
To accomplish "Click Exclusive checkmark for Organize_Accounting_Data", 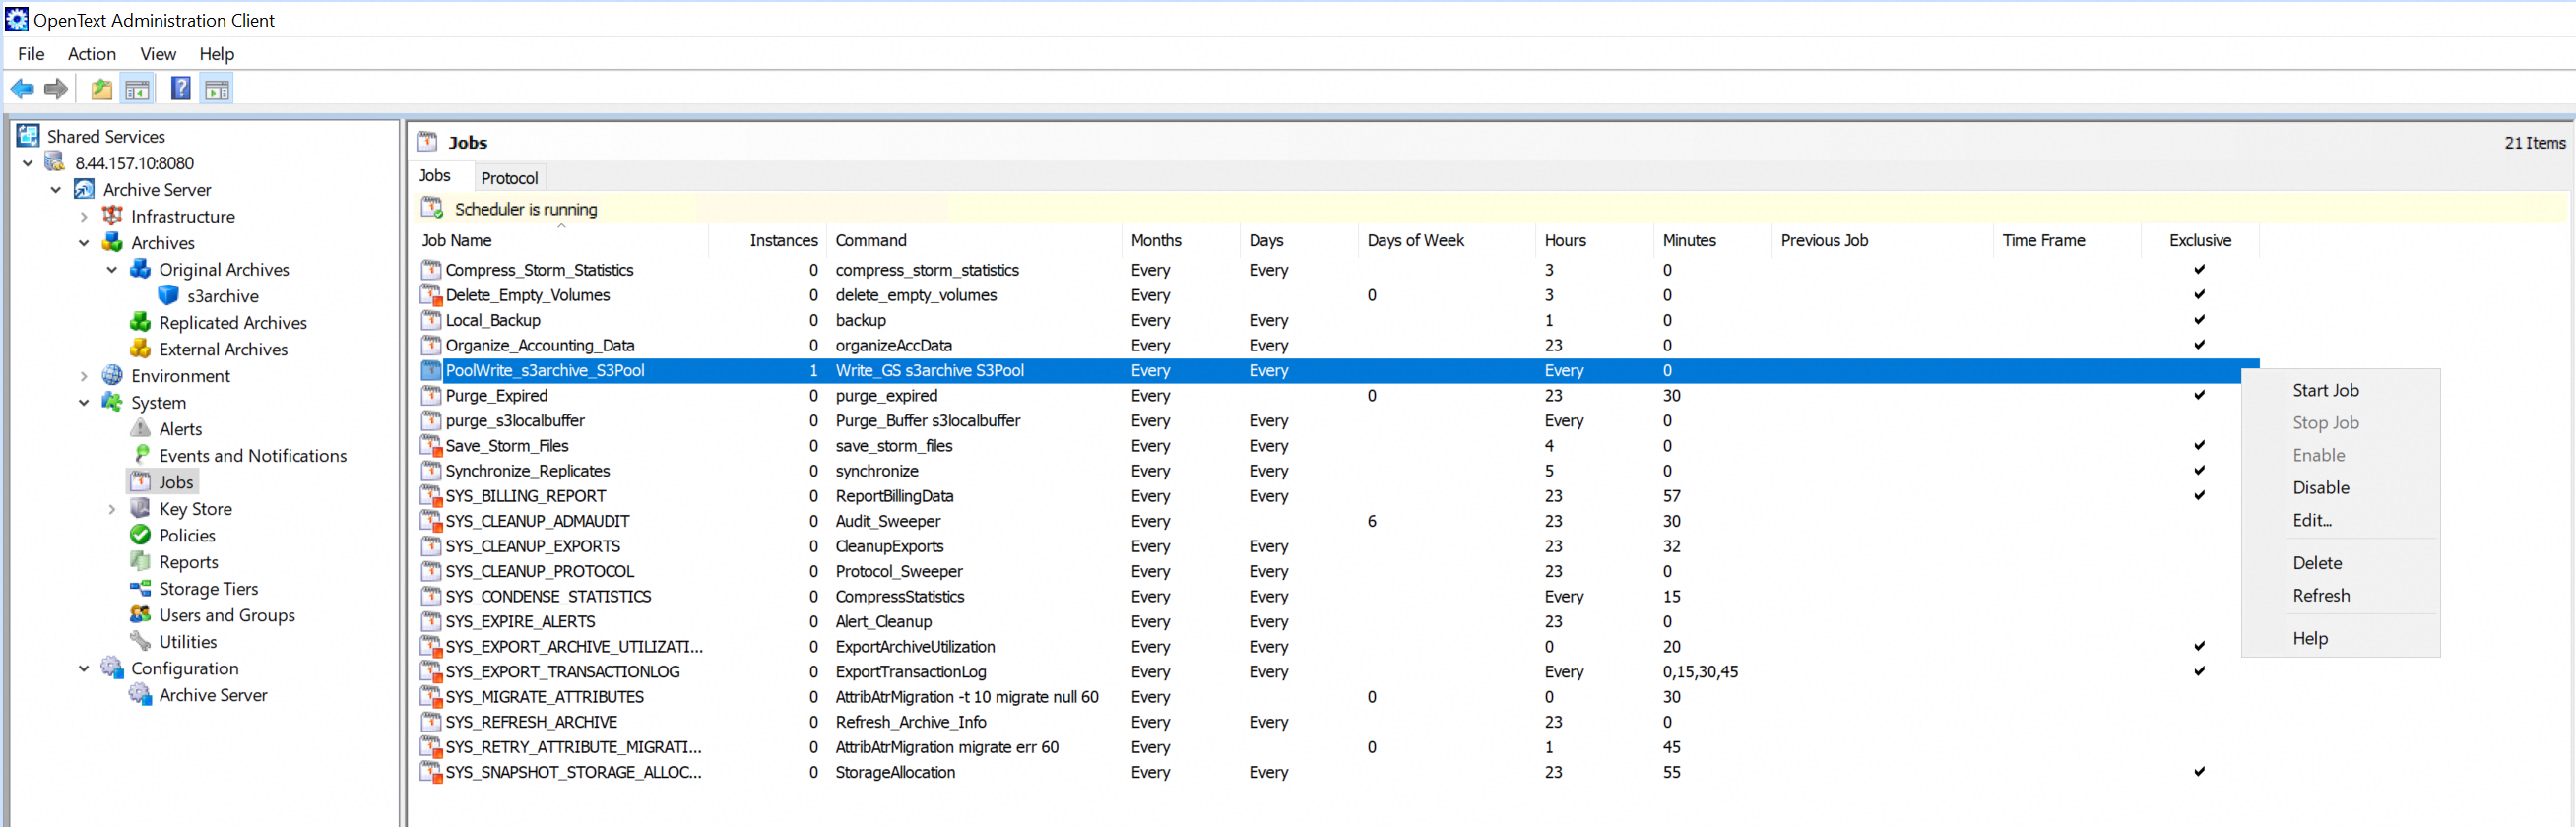I will [2199, 344].
